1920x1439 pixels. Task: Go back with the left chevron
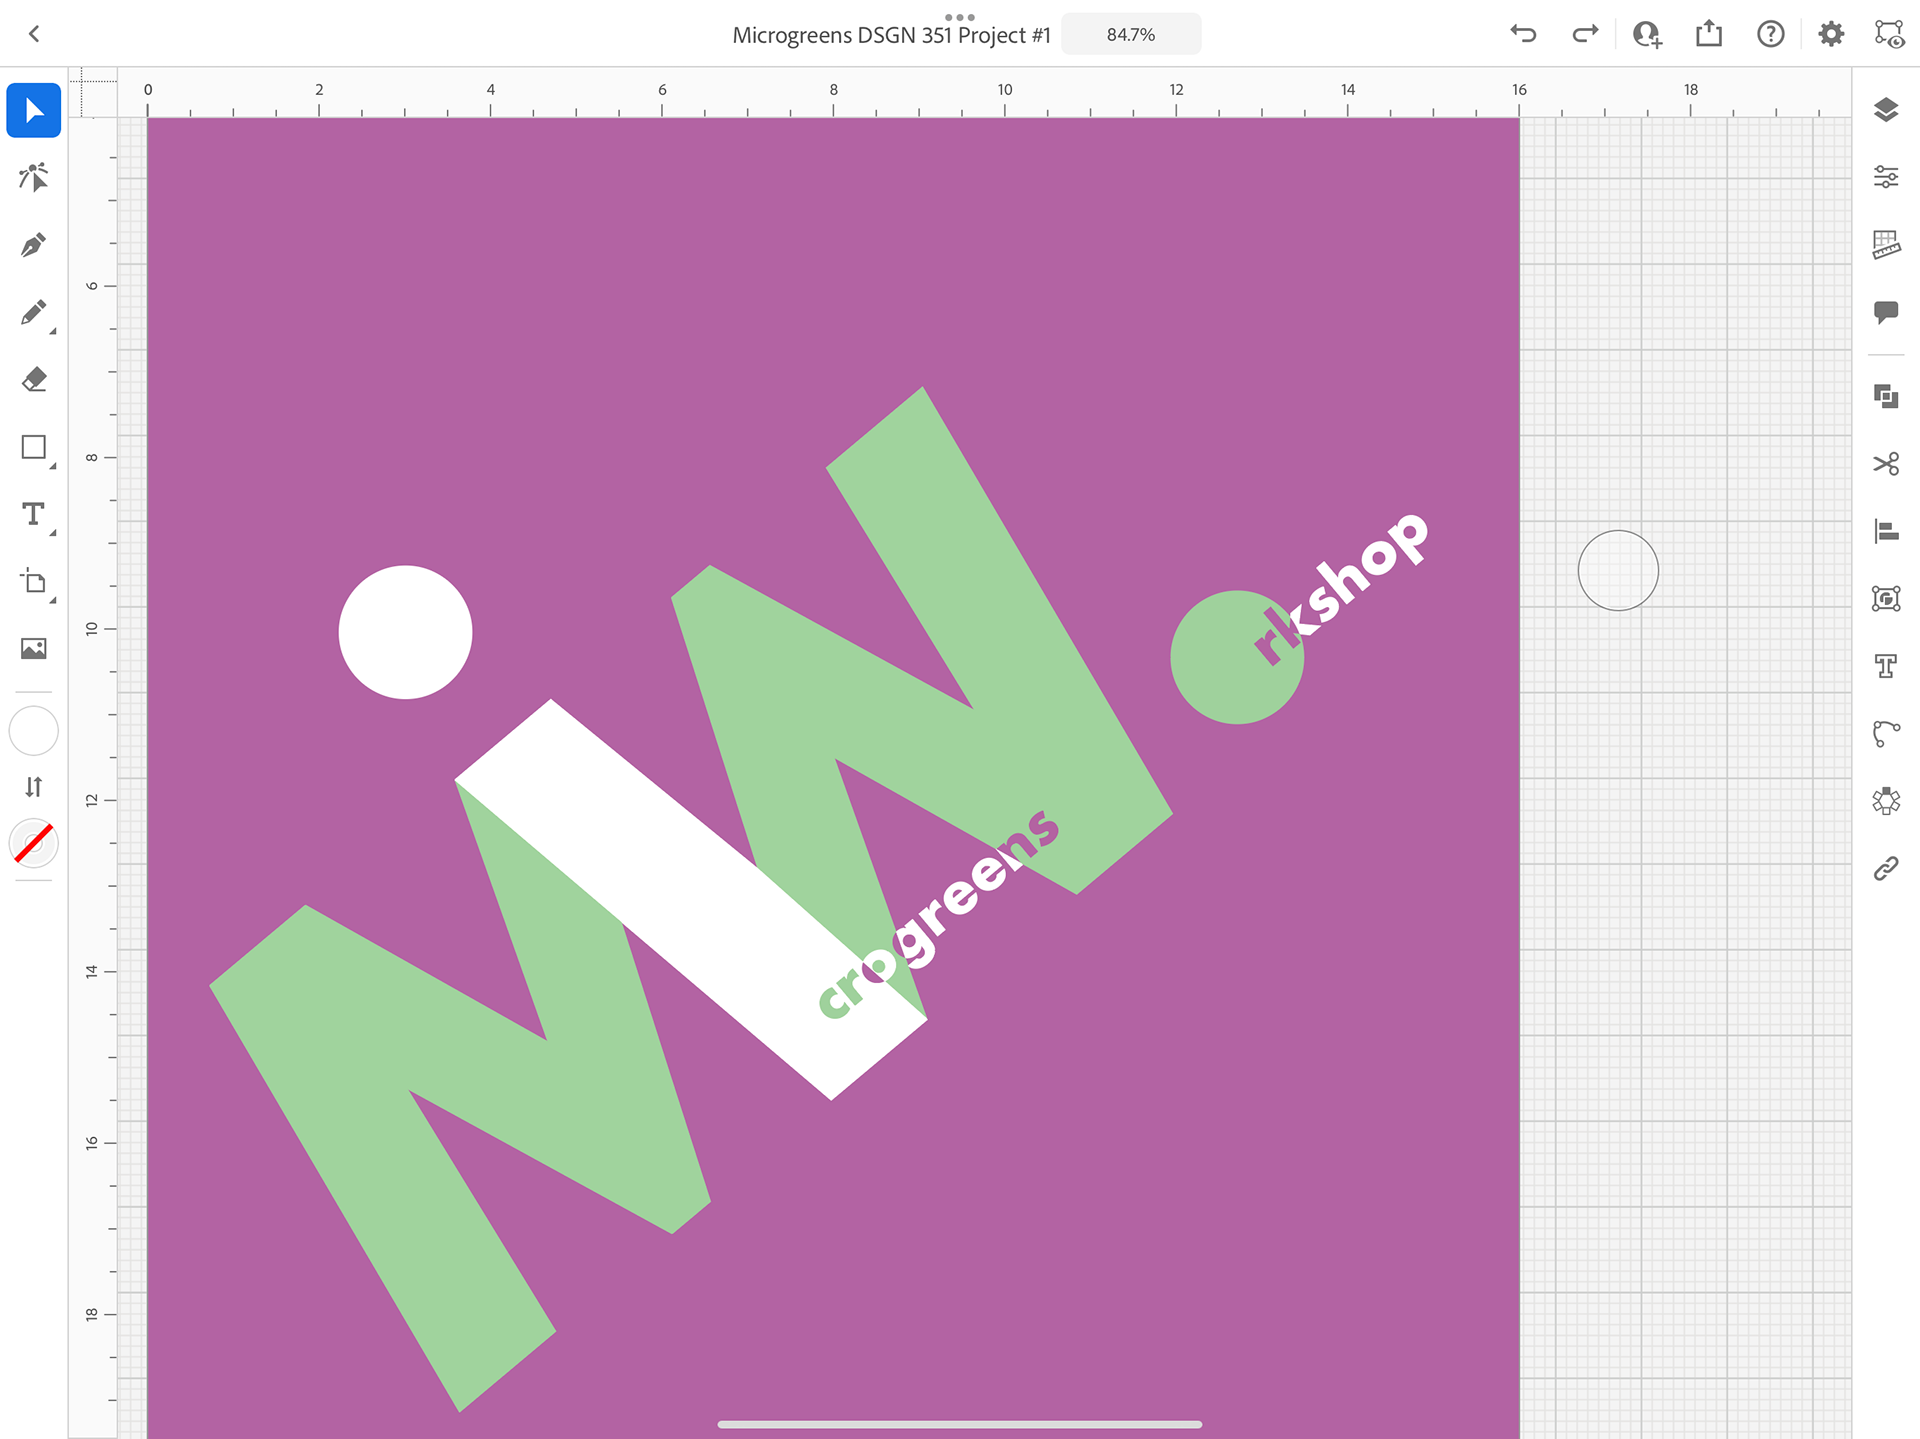point(34,34)
